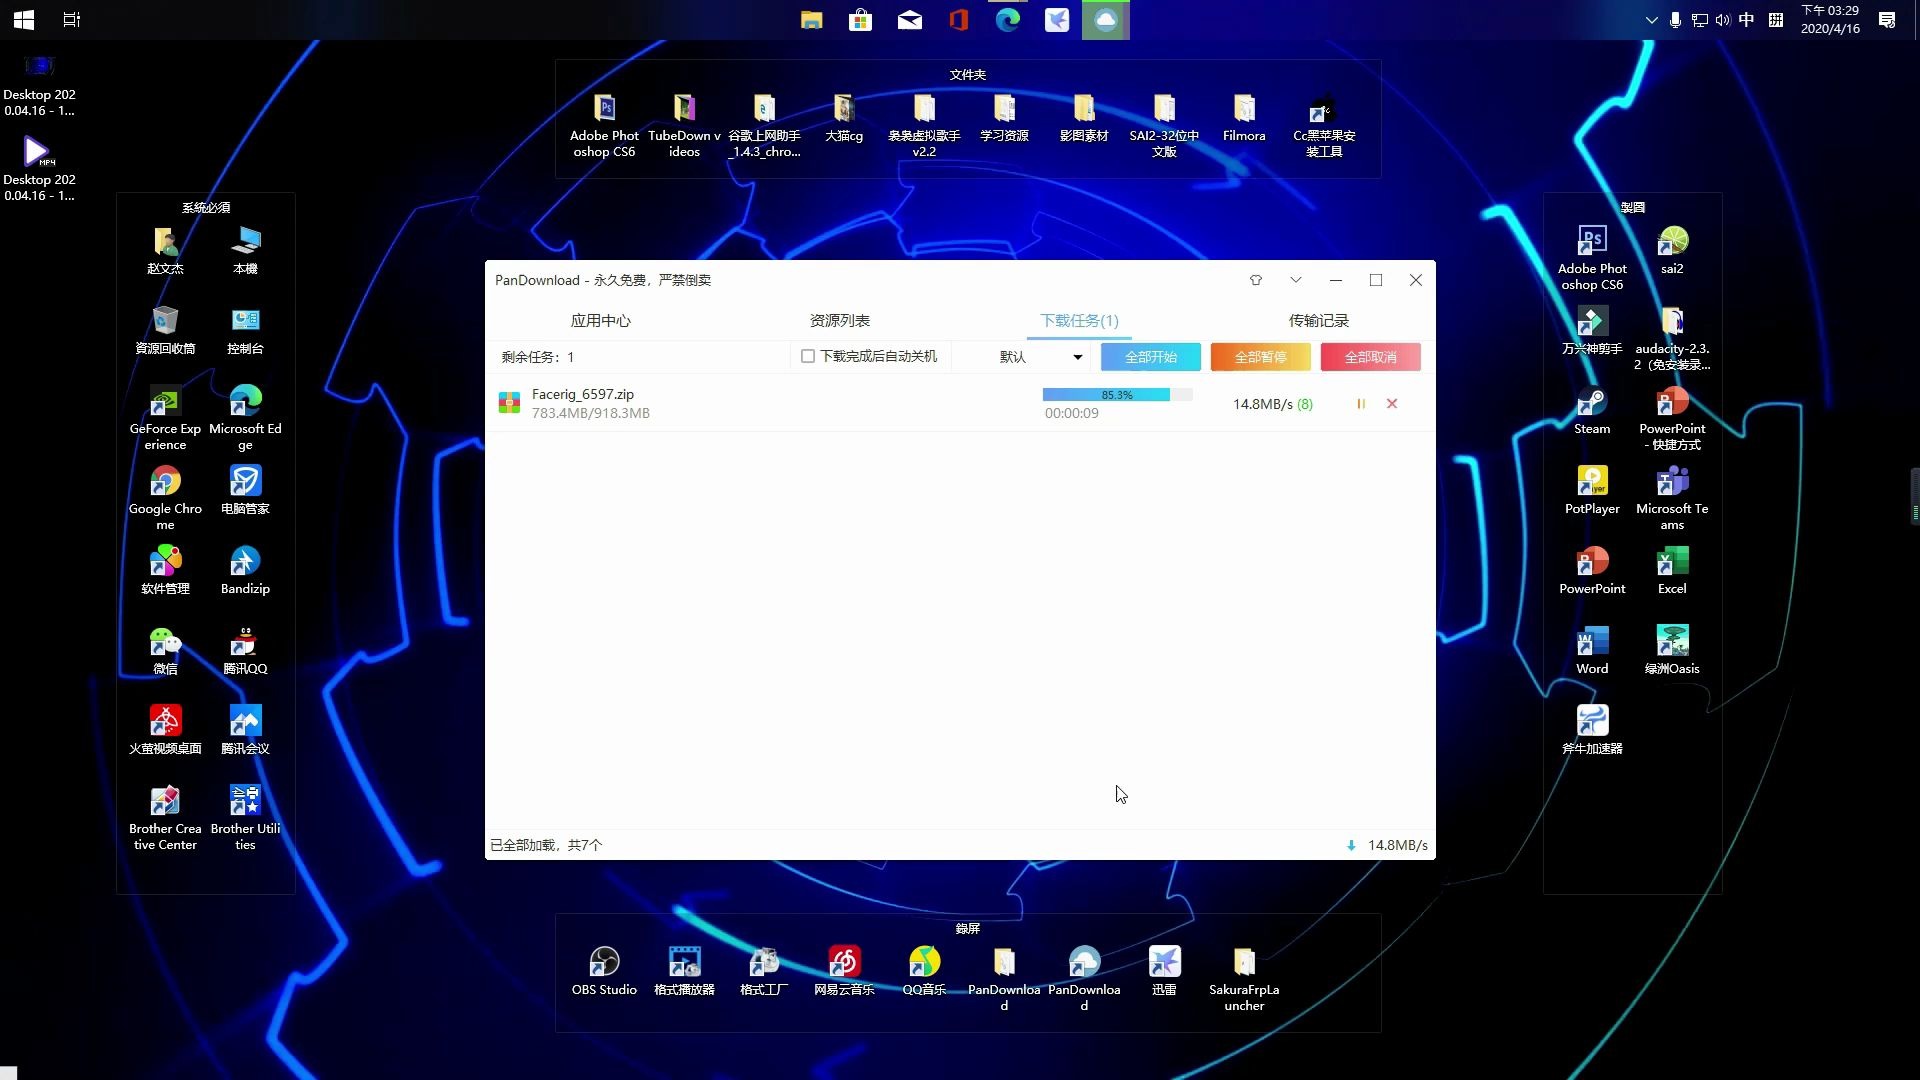Screen dimensions: 1920x1080
Task: Pause the Facerig_6597.zip download
Action: coord(1361,404)
